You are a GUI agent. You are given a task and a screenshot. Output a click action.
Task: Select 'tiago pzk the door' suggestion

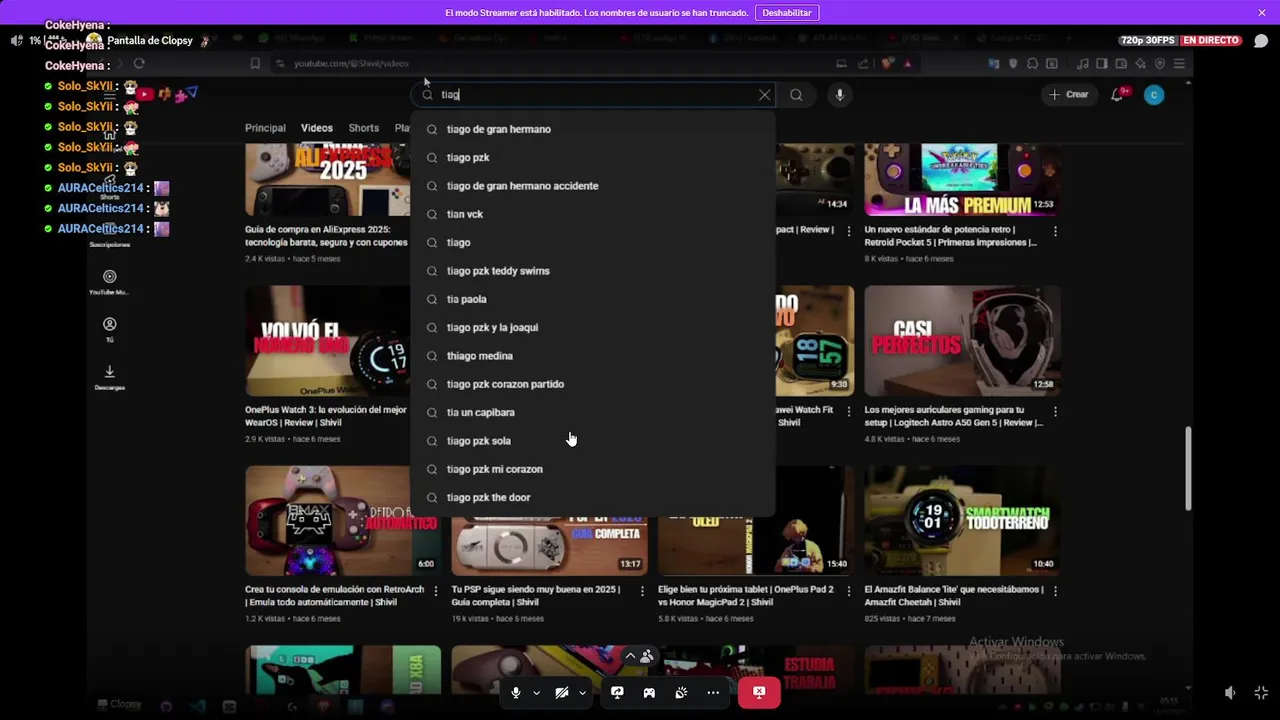click(593, 498)
